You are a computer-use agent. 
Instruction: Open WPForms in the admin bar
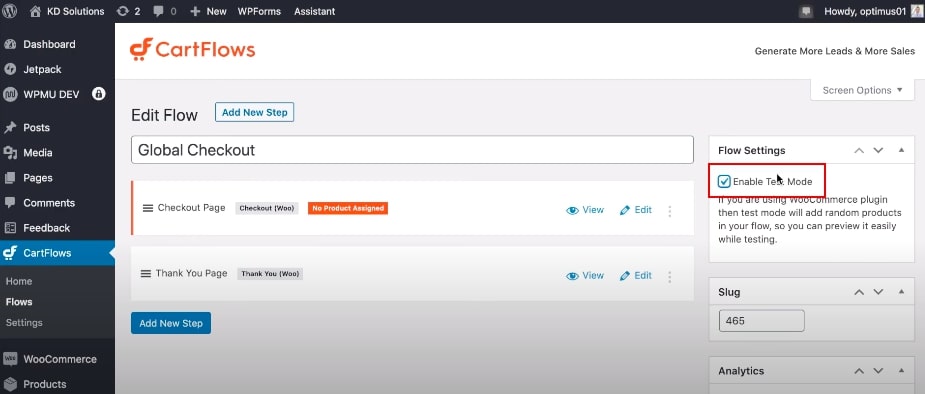point(259,11)
